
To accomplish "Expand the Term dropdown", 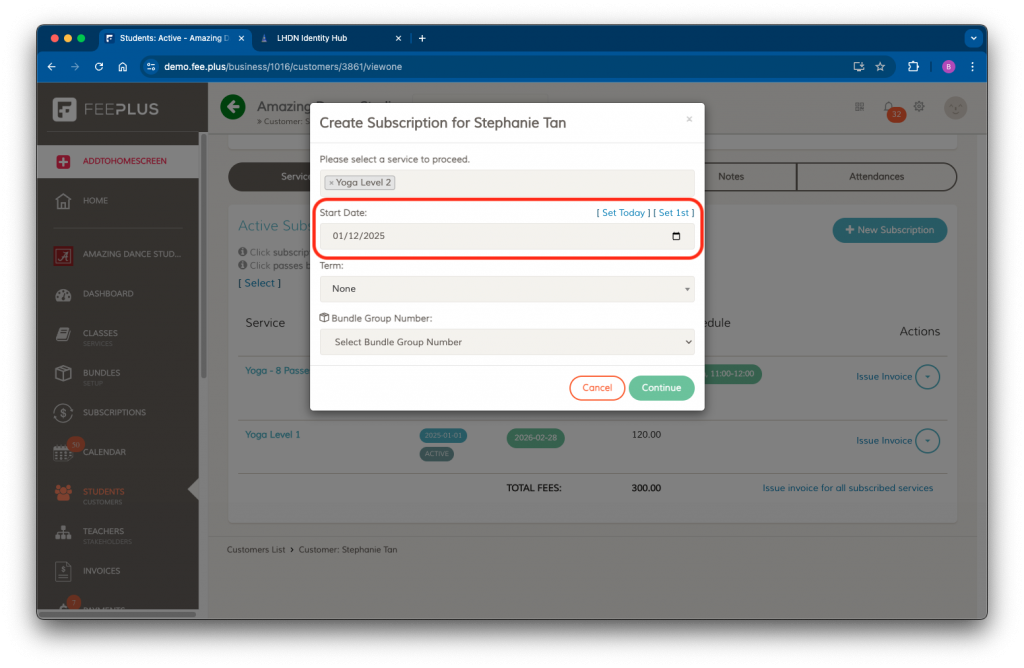I will click(507, 289).
